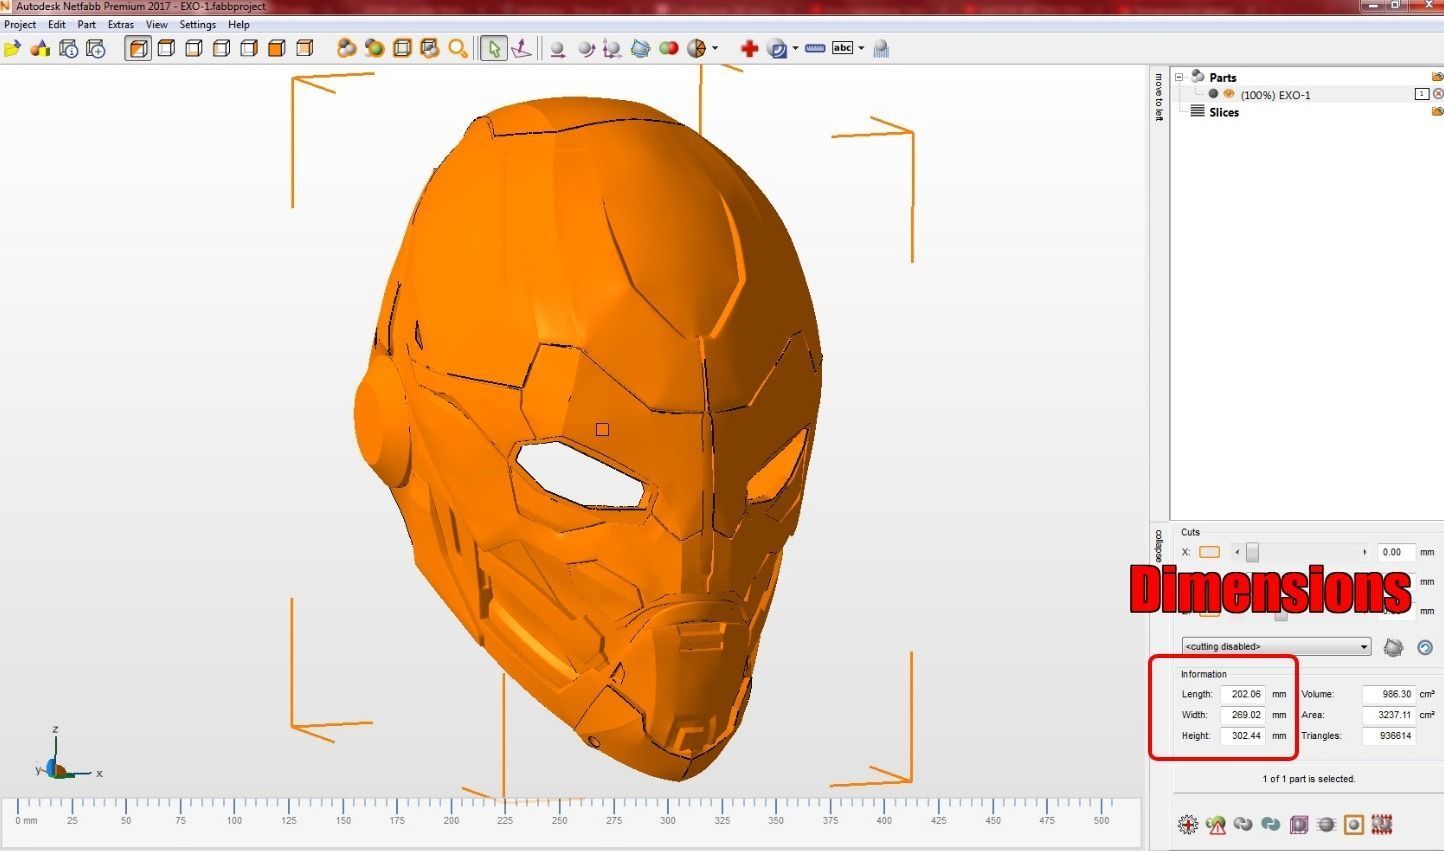The image size is (1444, 851).
Task: Toggle the X cut plane button
Action: click(x=1209, y=552)
